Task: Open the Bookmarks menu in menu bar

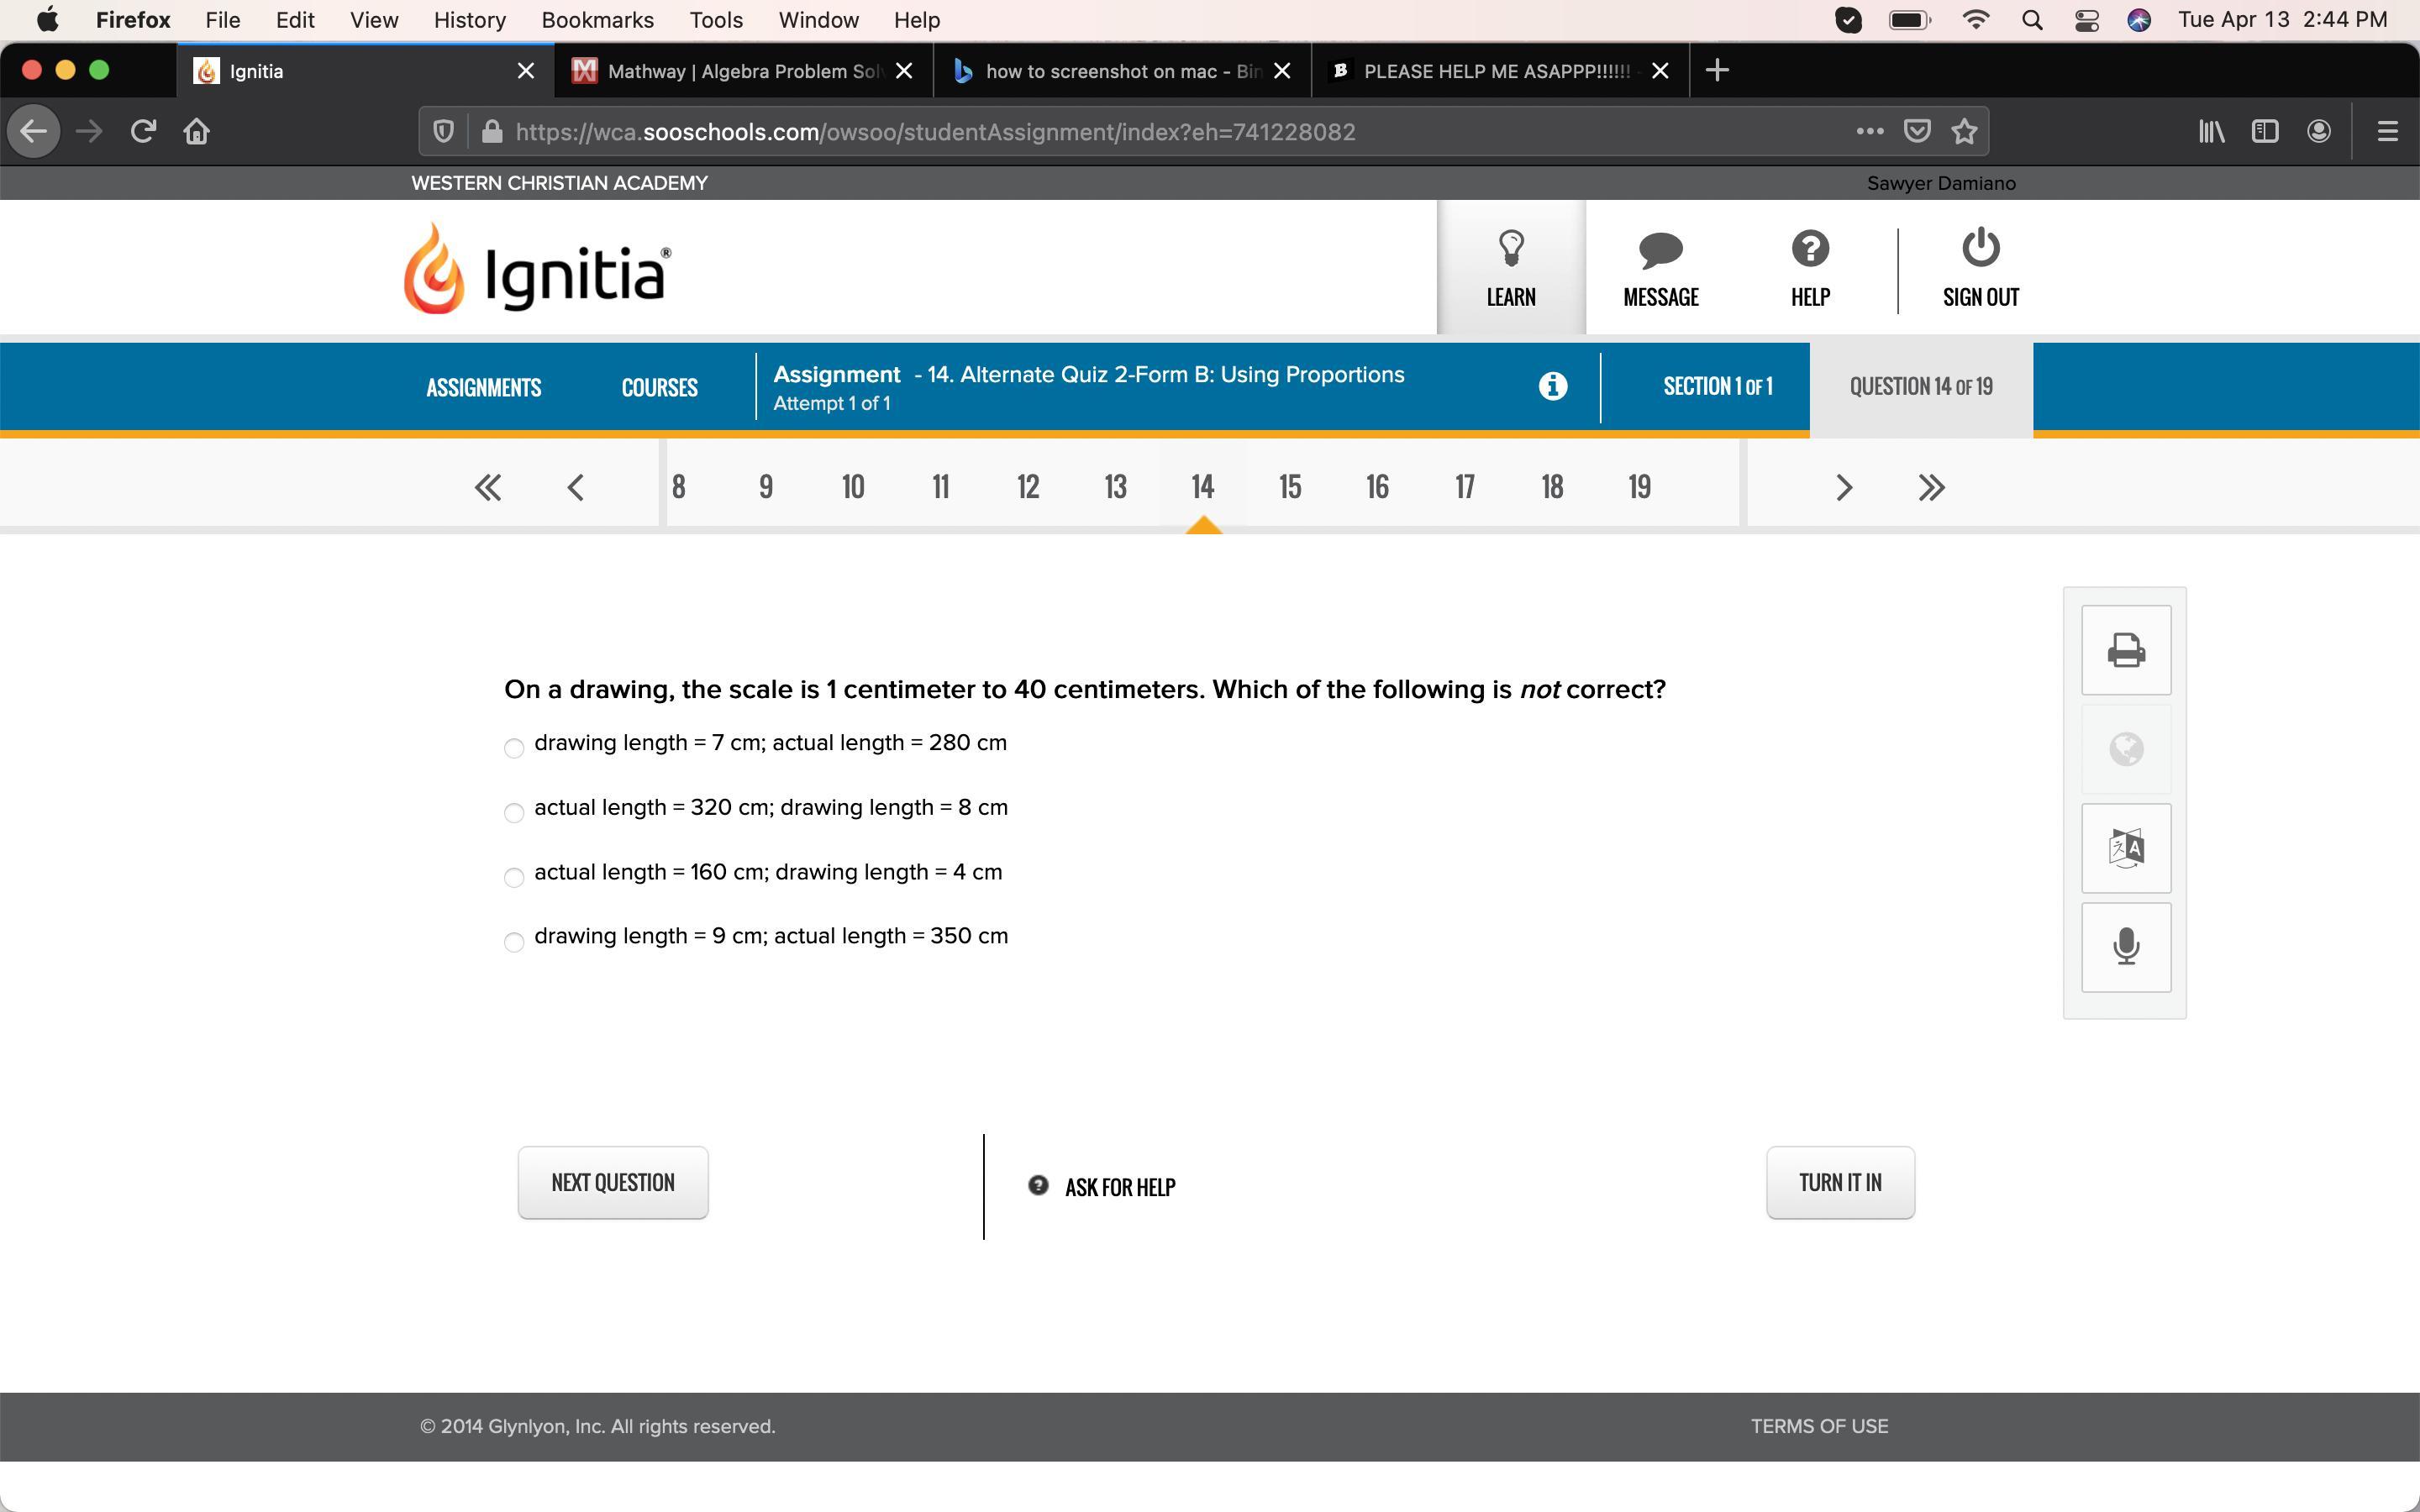Action: (597, 20)
